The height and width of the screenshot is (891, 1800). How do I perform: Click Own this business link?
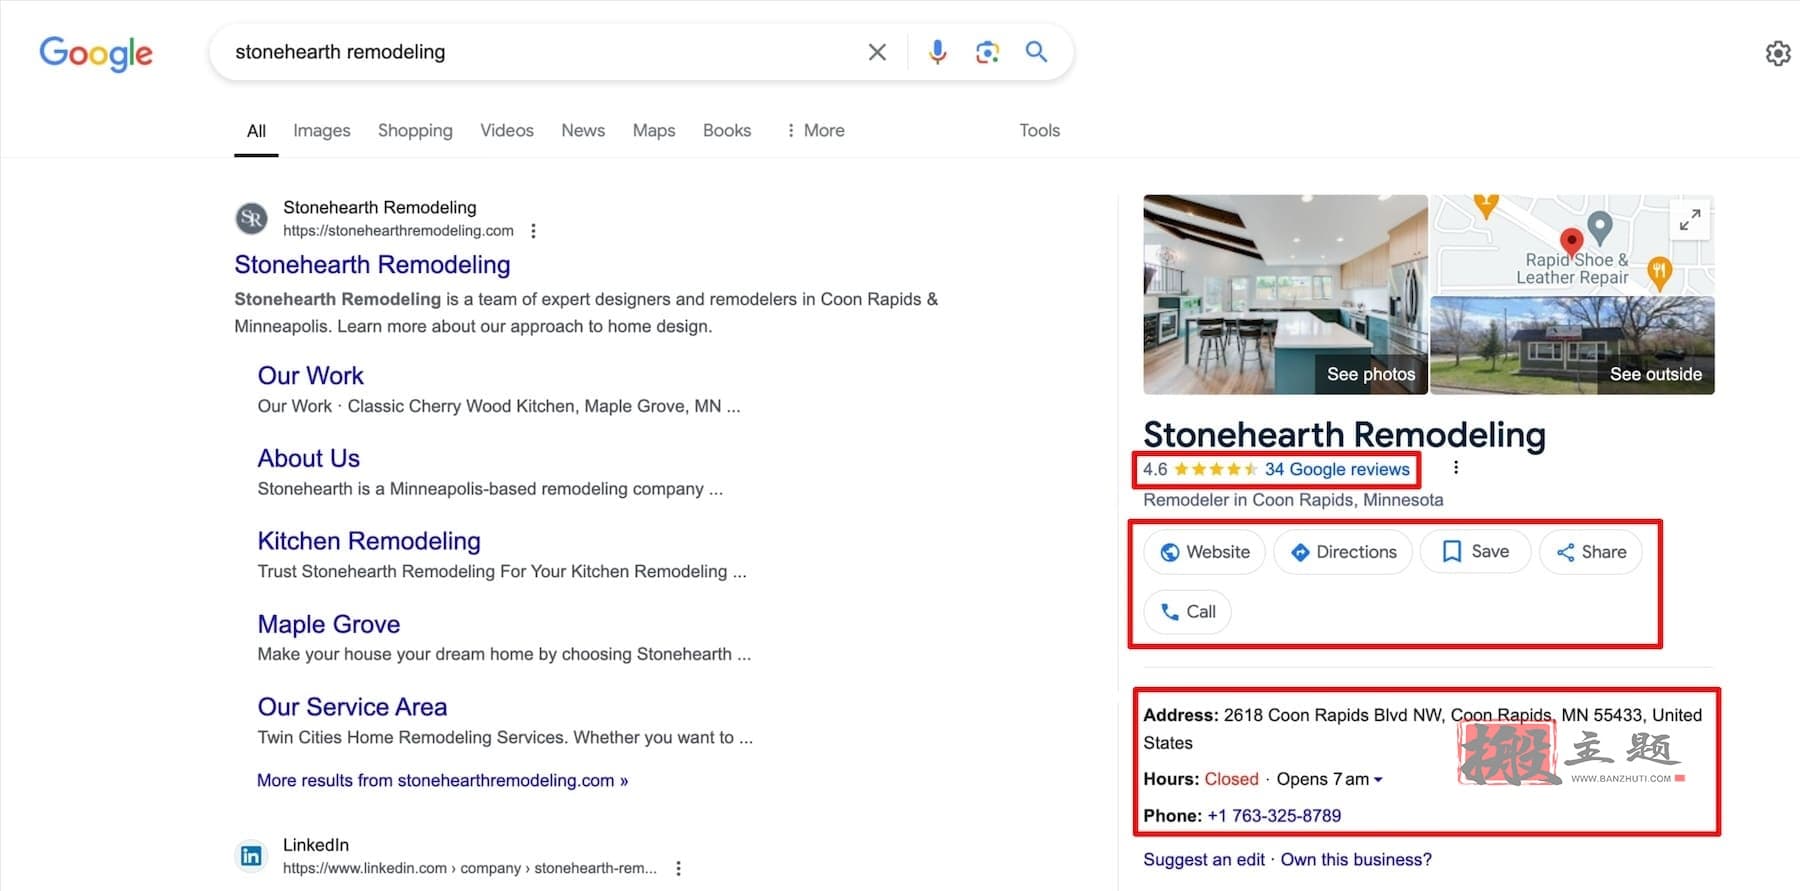[x=1356, y=860]
